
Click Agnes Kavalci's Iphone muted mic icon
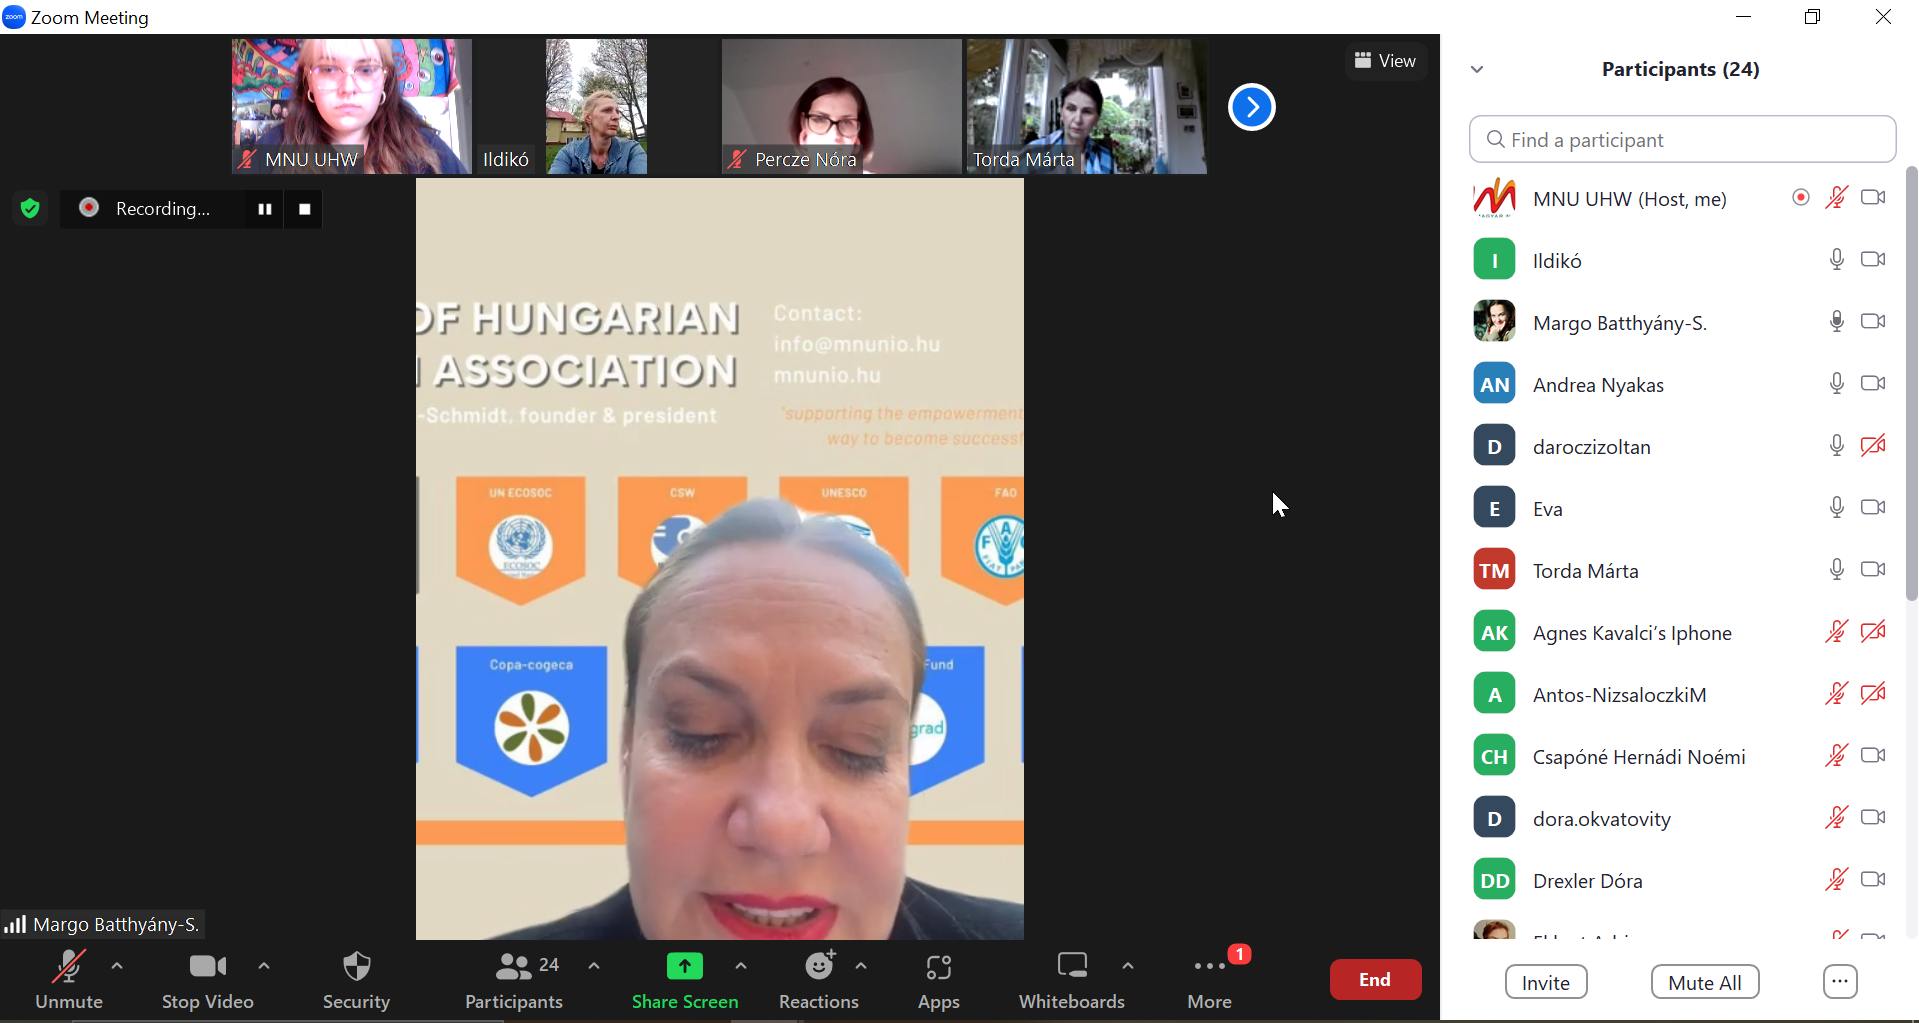click(1836, 632)
